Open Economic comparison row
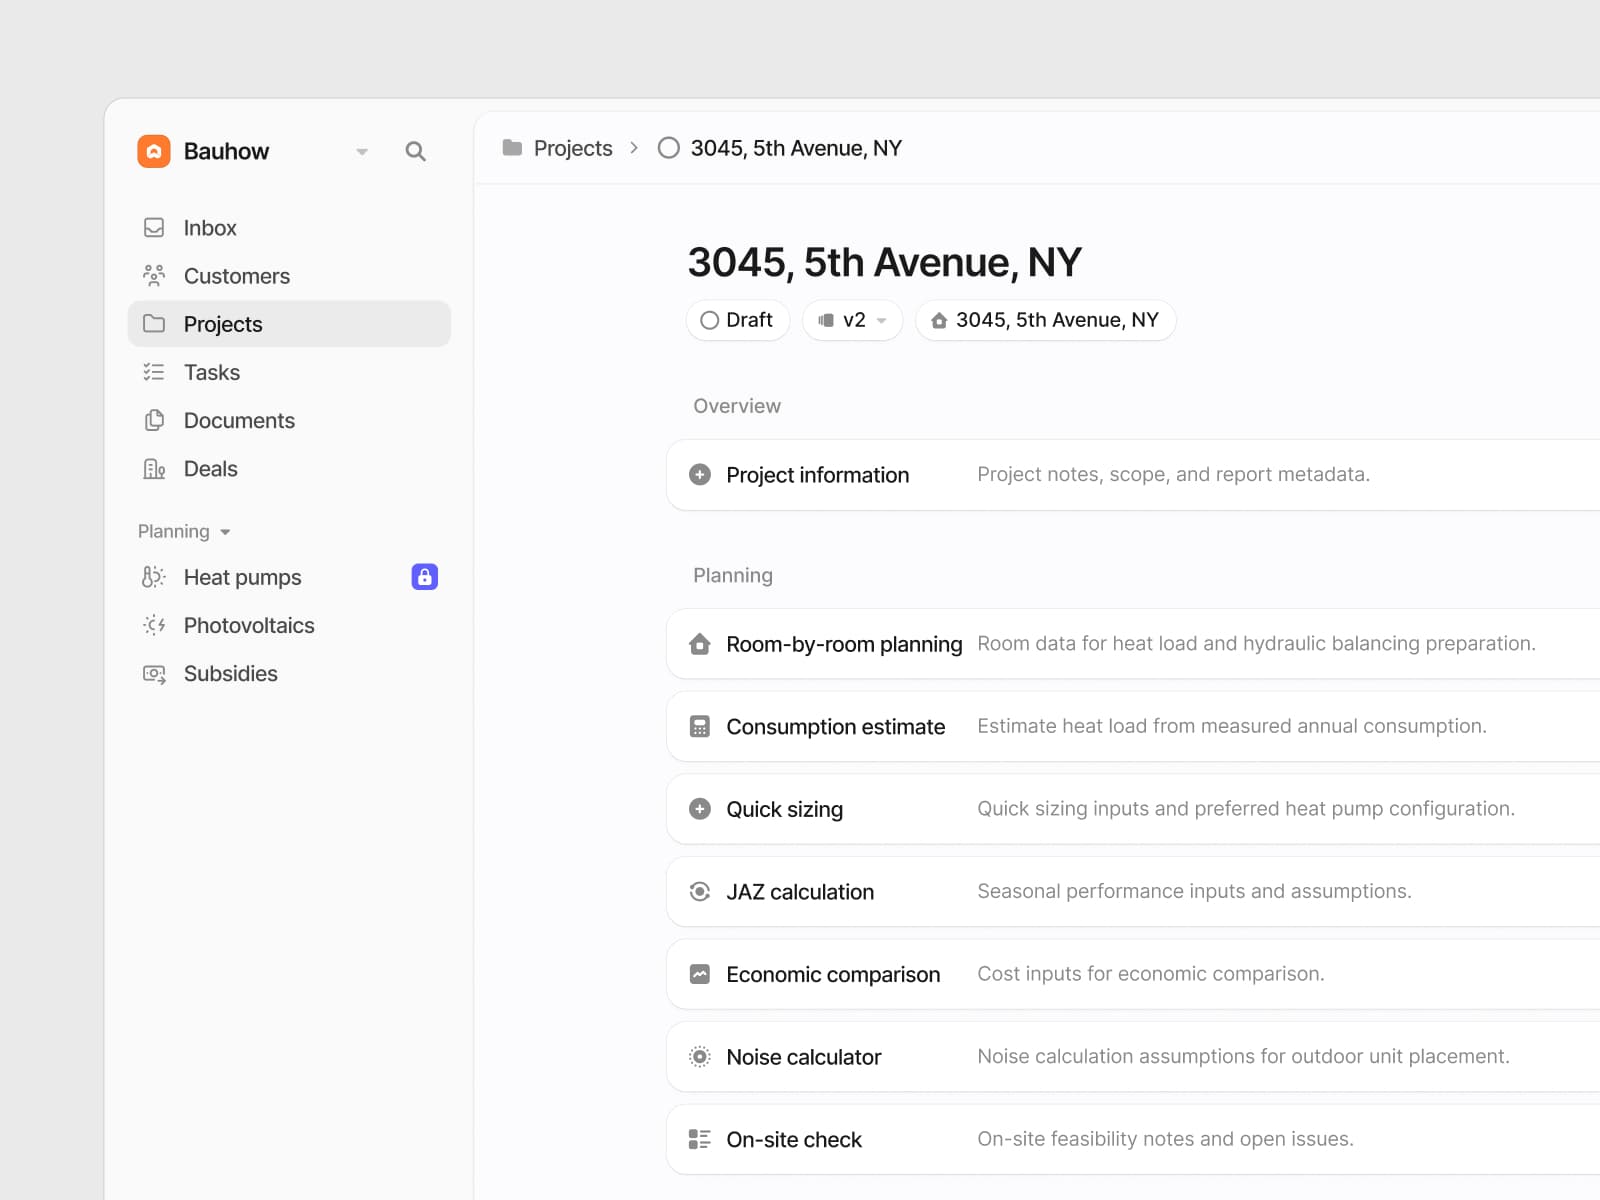Image resolution: width=1600 pixels, height=1200 pixels. coord(1133,974)
